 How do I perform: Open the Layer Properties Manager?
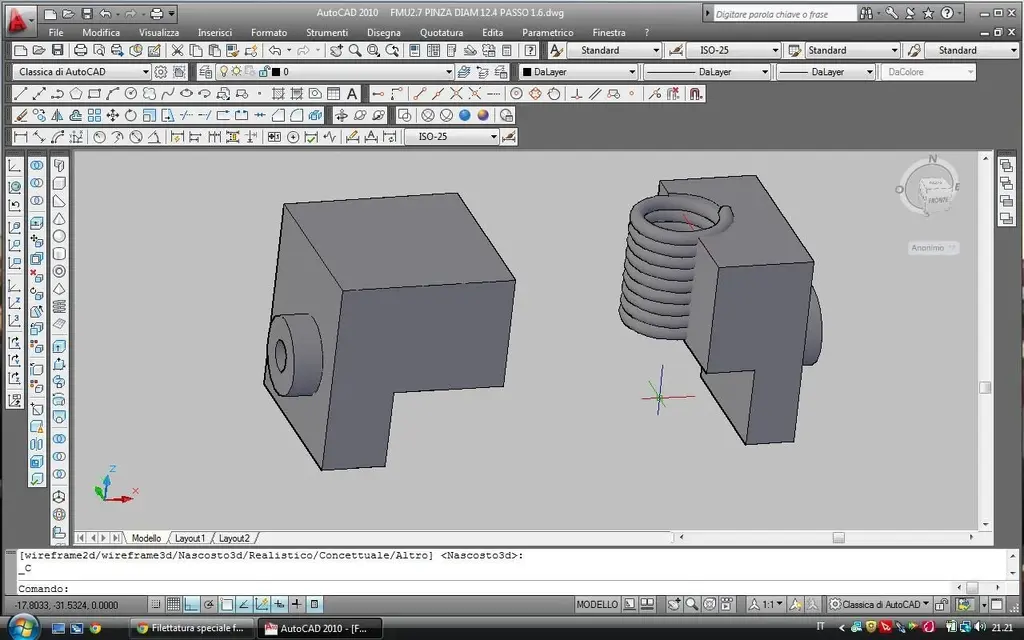tap(205, 72)
